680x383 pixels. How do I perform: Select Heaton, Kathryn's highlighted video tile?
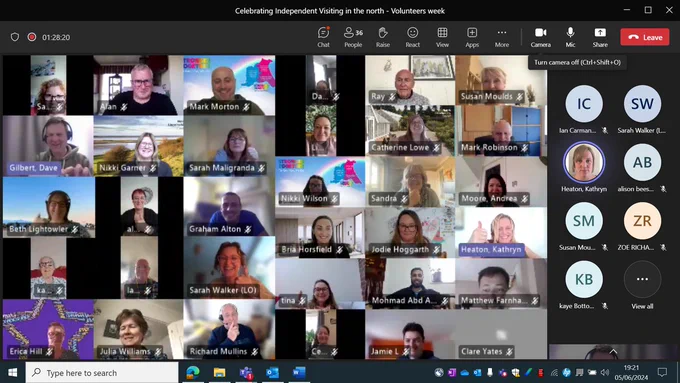click(x=501, y=232)
